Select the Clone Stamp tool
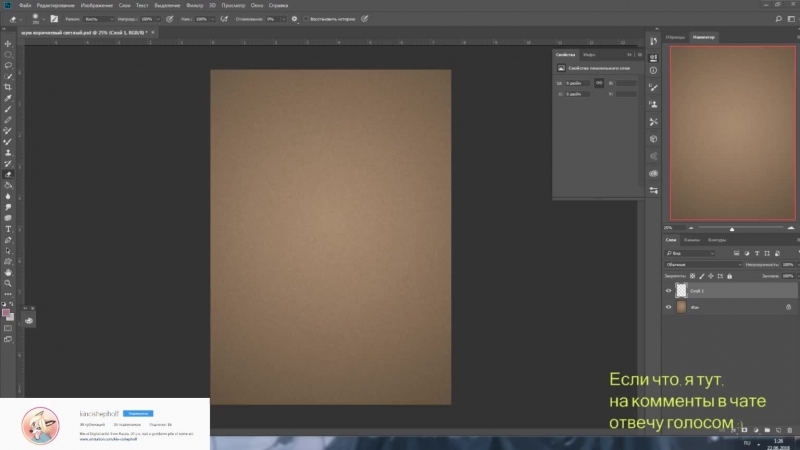The image size is (800, 450). 8,153
